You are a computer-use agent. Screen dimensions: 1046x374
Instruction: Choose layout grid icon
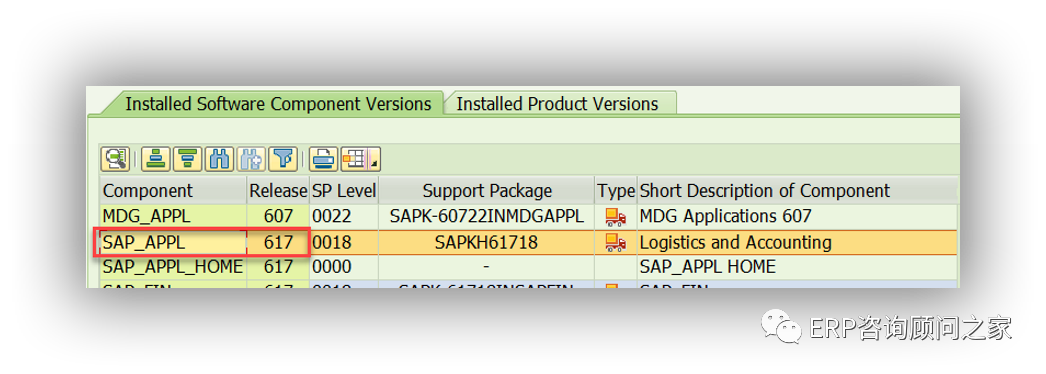(x=354, y=159)
